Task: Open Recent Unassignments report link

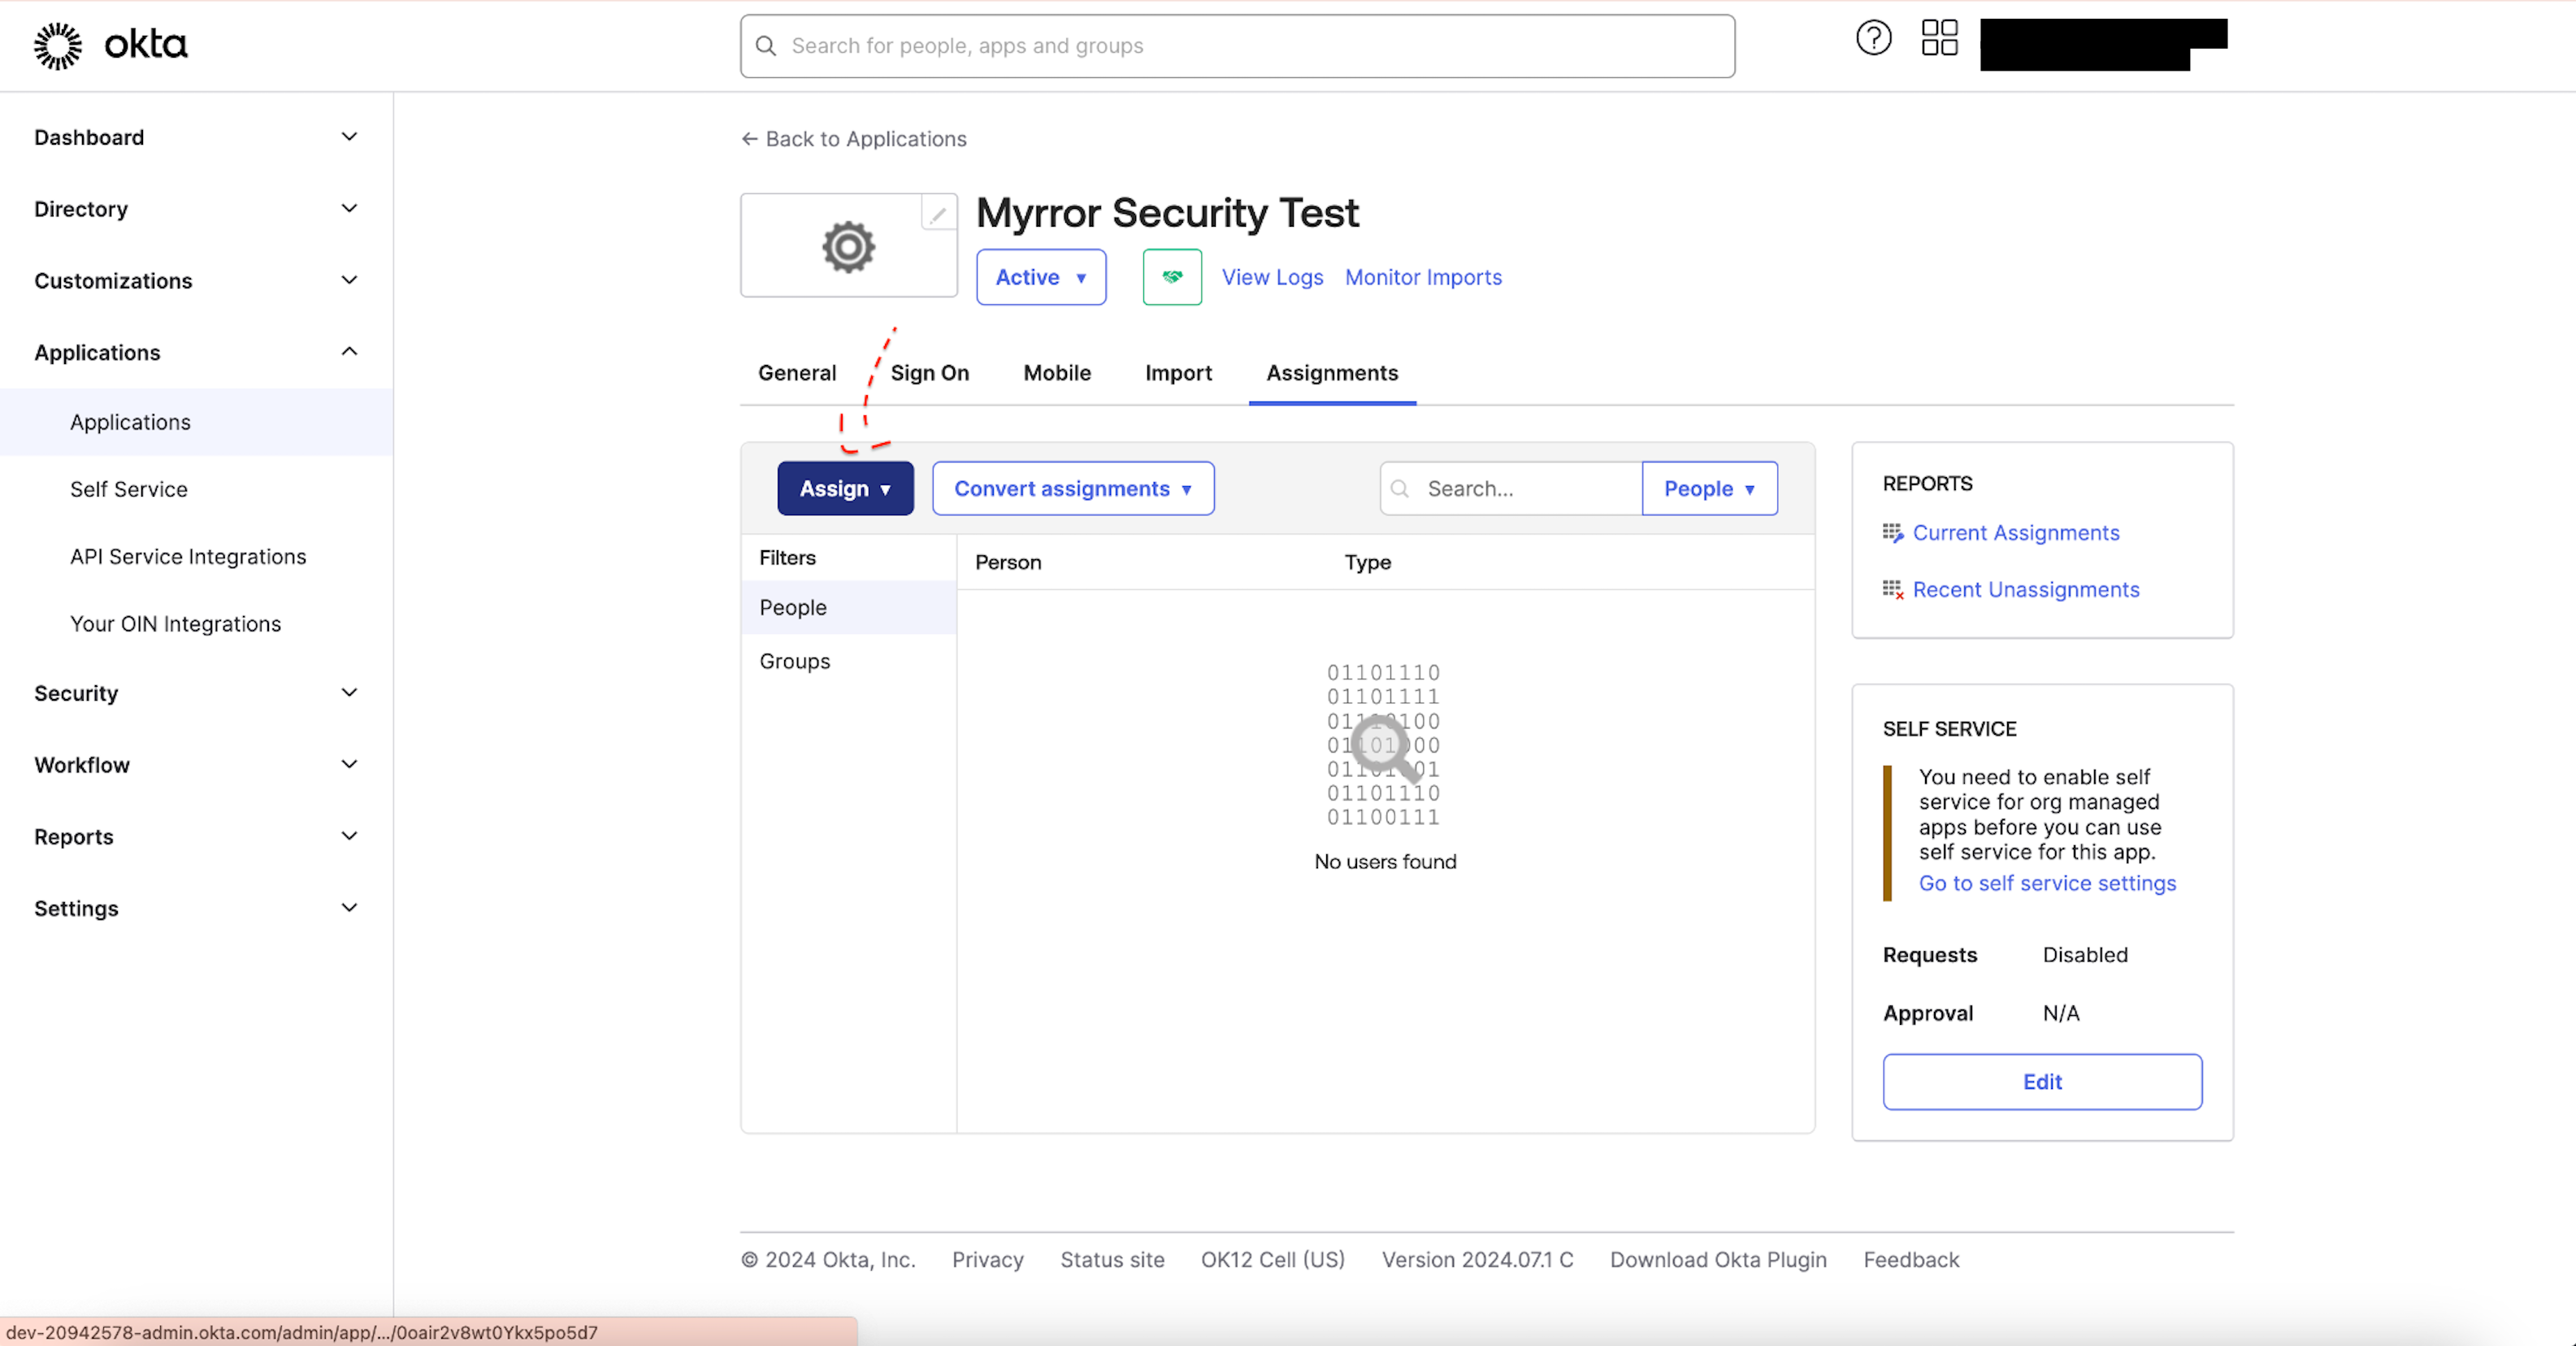Action: pyautogui.click(x=2026, y=590)
